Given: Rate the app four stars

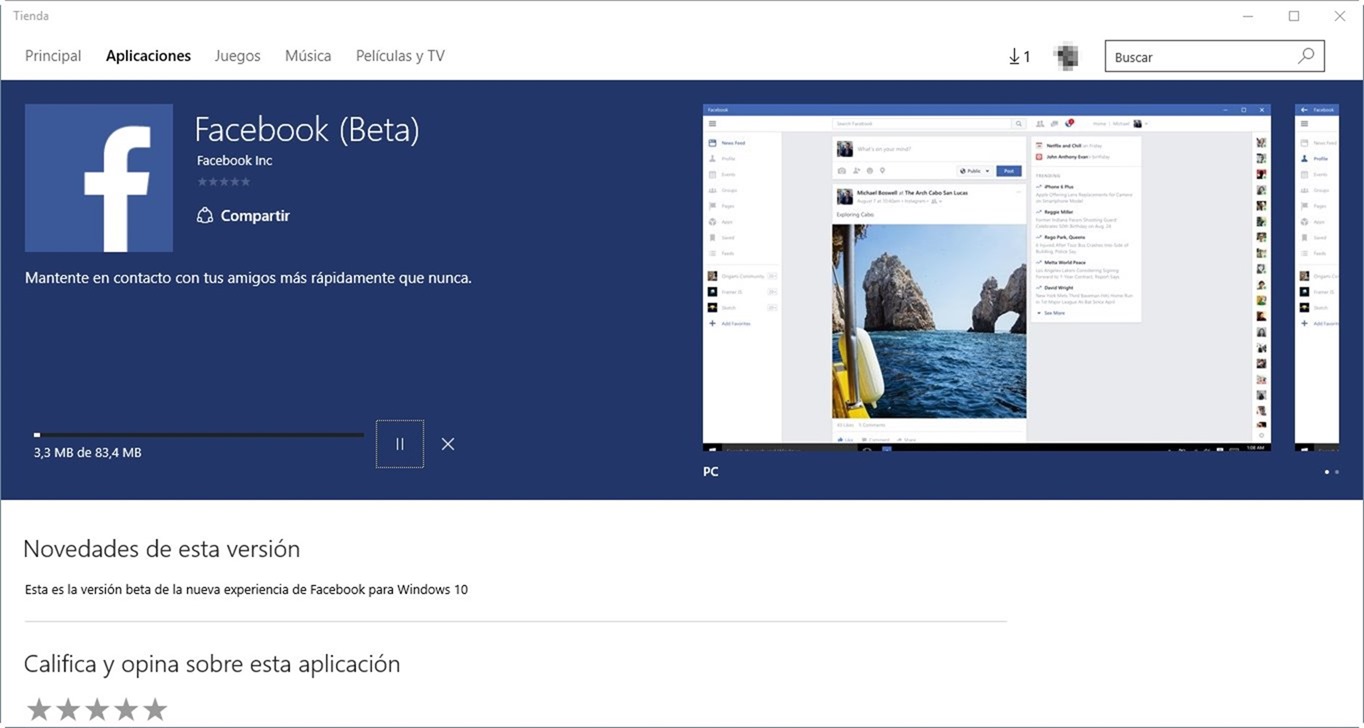Looking at the screenshot, I should [126, 709].
